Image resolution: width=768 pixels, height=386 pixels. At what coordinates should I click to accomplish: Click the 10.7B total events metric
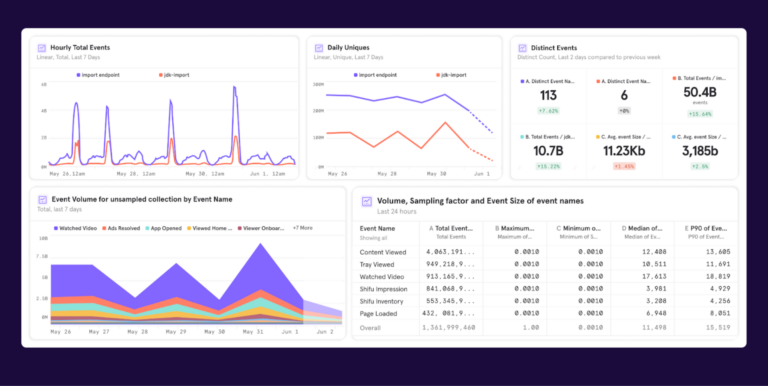[548, 151]
